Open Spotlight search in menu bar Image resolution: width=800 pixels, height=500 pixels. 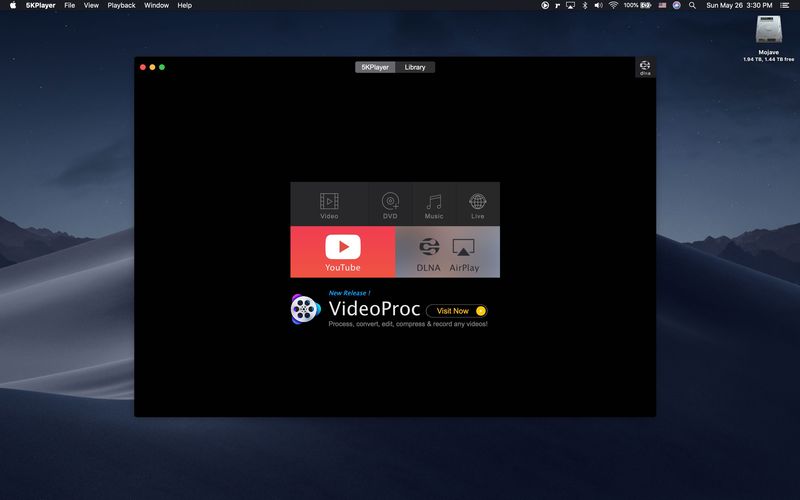tap(692, 5)
